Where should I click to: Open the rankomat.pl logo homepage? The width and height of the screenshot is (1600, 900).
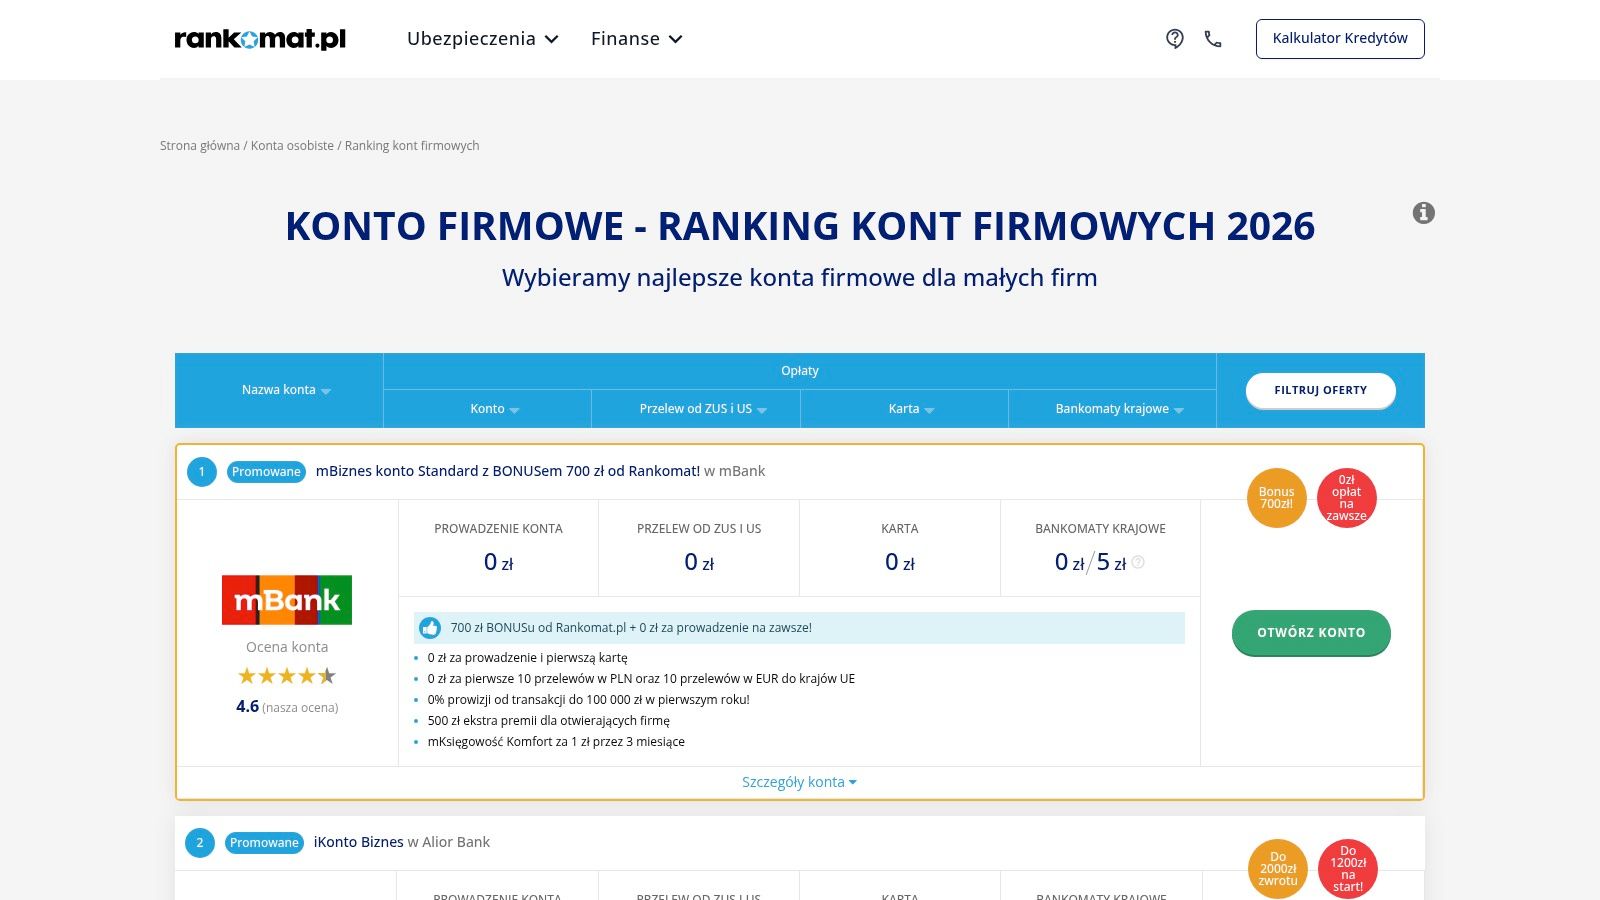point(260,39)
